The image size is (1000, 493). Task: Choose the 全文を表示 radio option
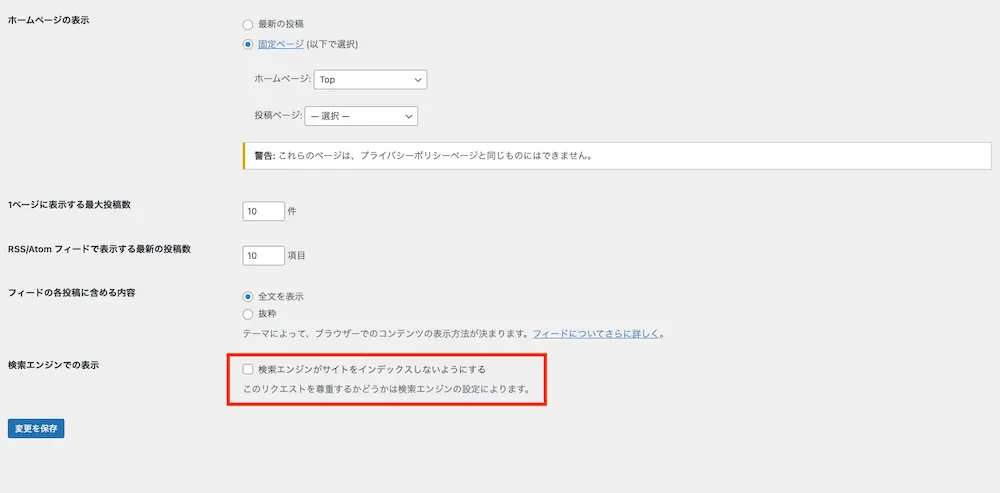pyautogui.click(x=248, y=297)
